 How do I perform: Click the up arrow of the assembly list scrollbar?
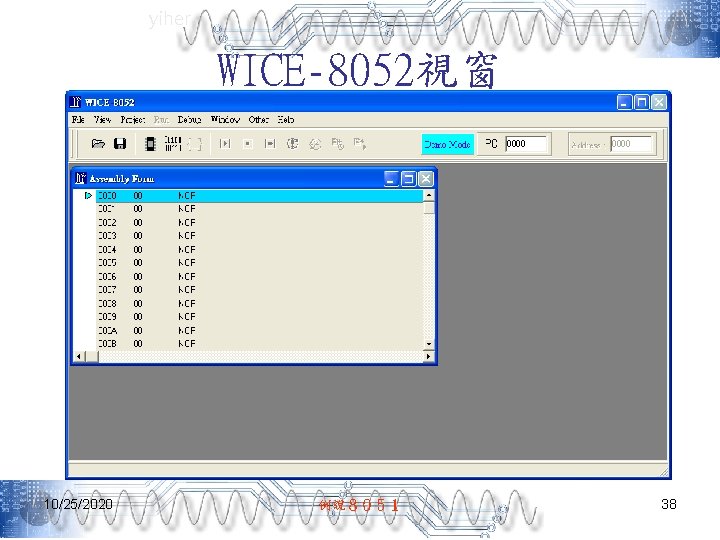point(429,195)
